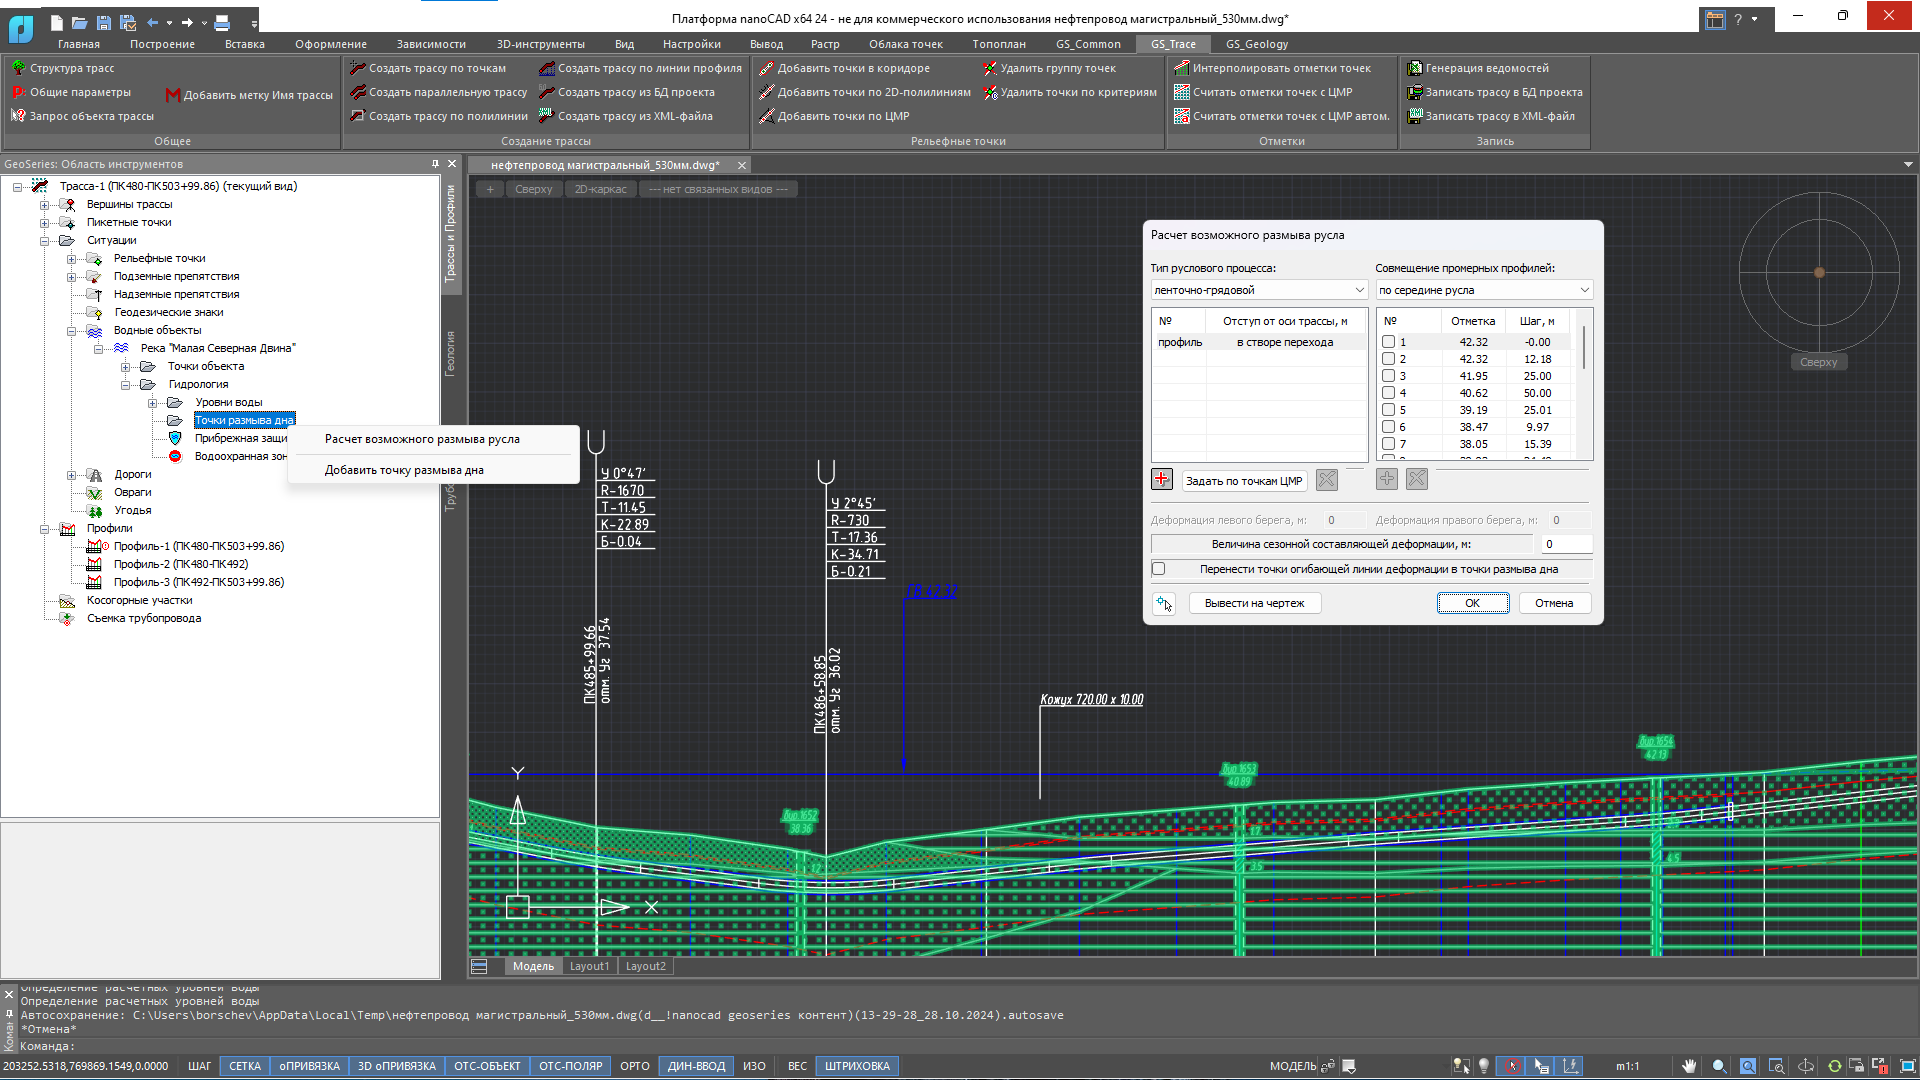Screen dimensions: 1920x1080
Task: Click the Генерация ведомостей icon
Action: point(1414,68)
